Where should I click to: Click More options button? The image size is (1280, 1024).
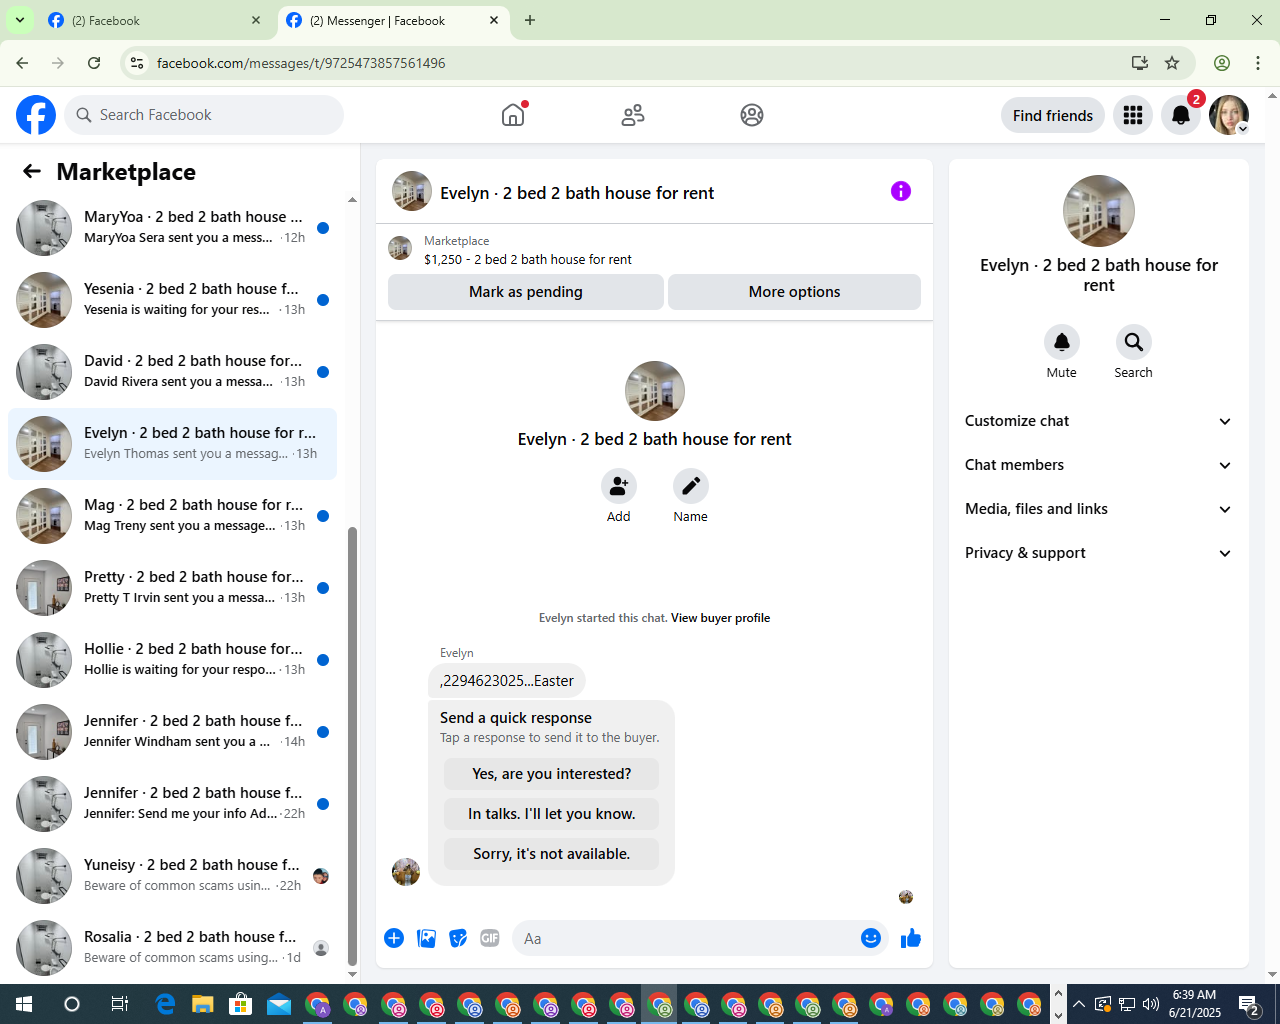coord(795,292)
